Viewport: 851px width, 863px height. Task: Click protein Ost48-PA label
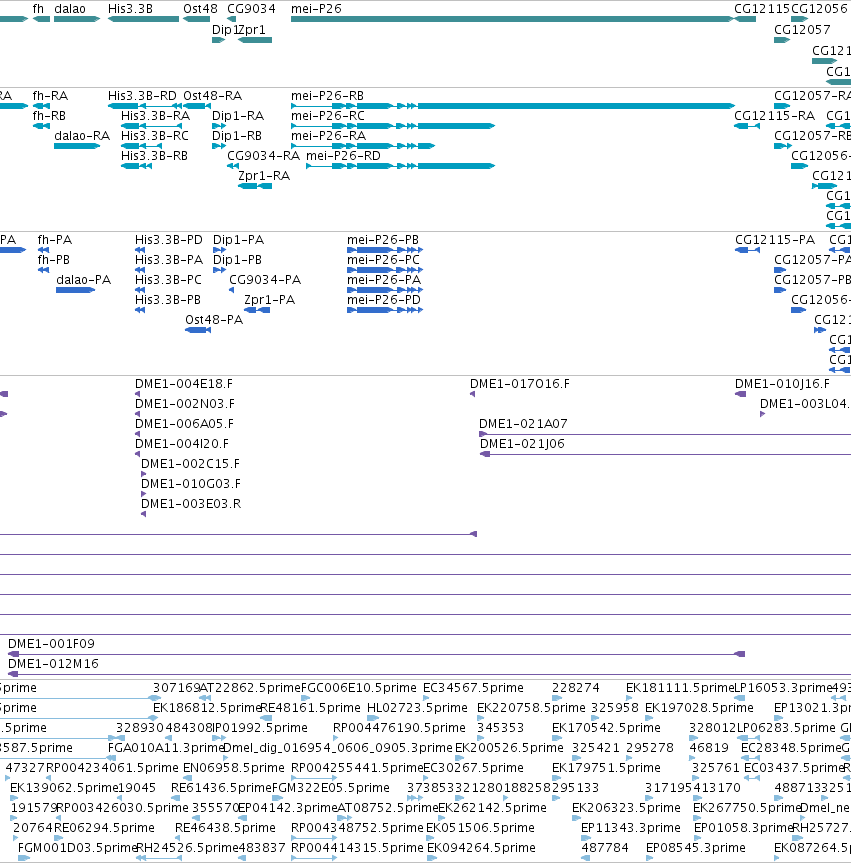click(214, 320)
